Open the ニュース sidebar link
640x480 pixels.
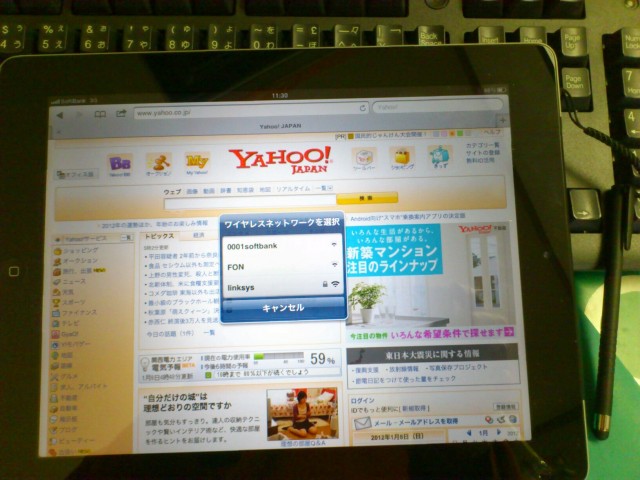[74, 282]
